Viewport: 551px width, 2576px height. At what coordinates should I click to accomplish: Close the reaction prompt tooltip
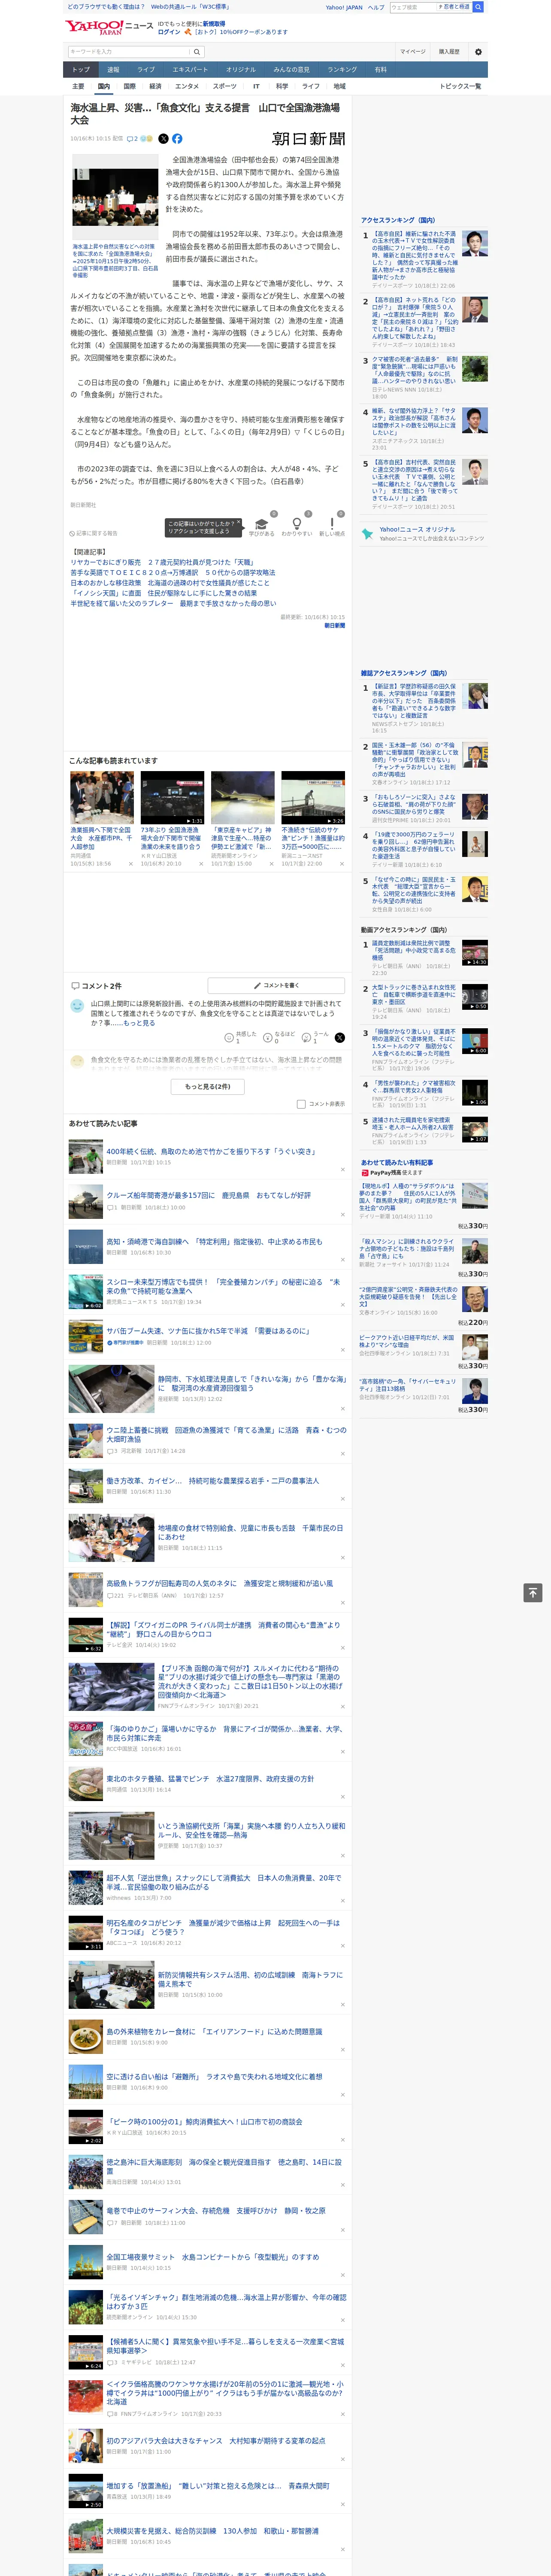point(240,522)
